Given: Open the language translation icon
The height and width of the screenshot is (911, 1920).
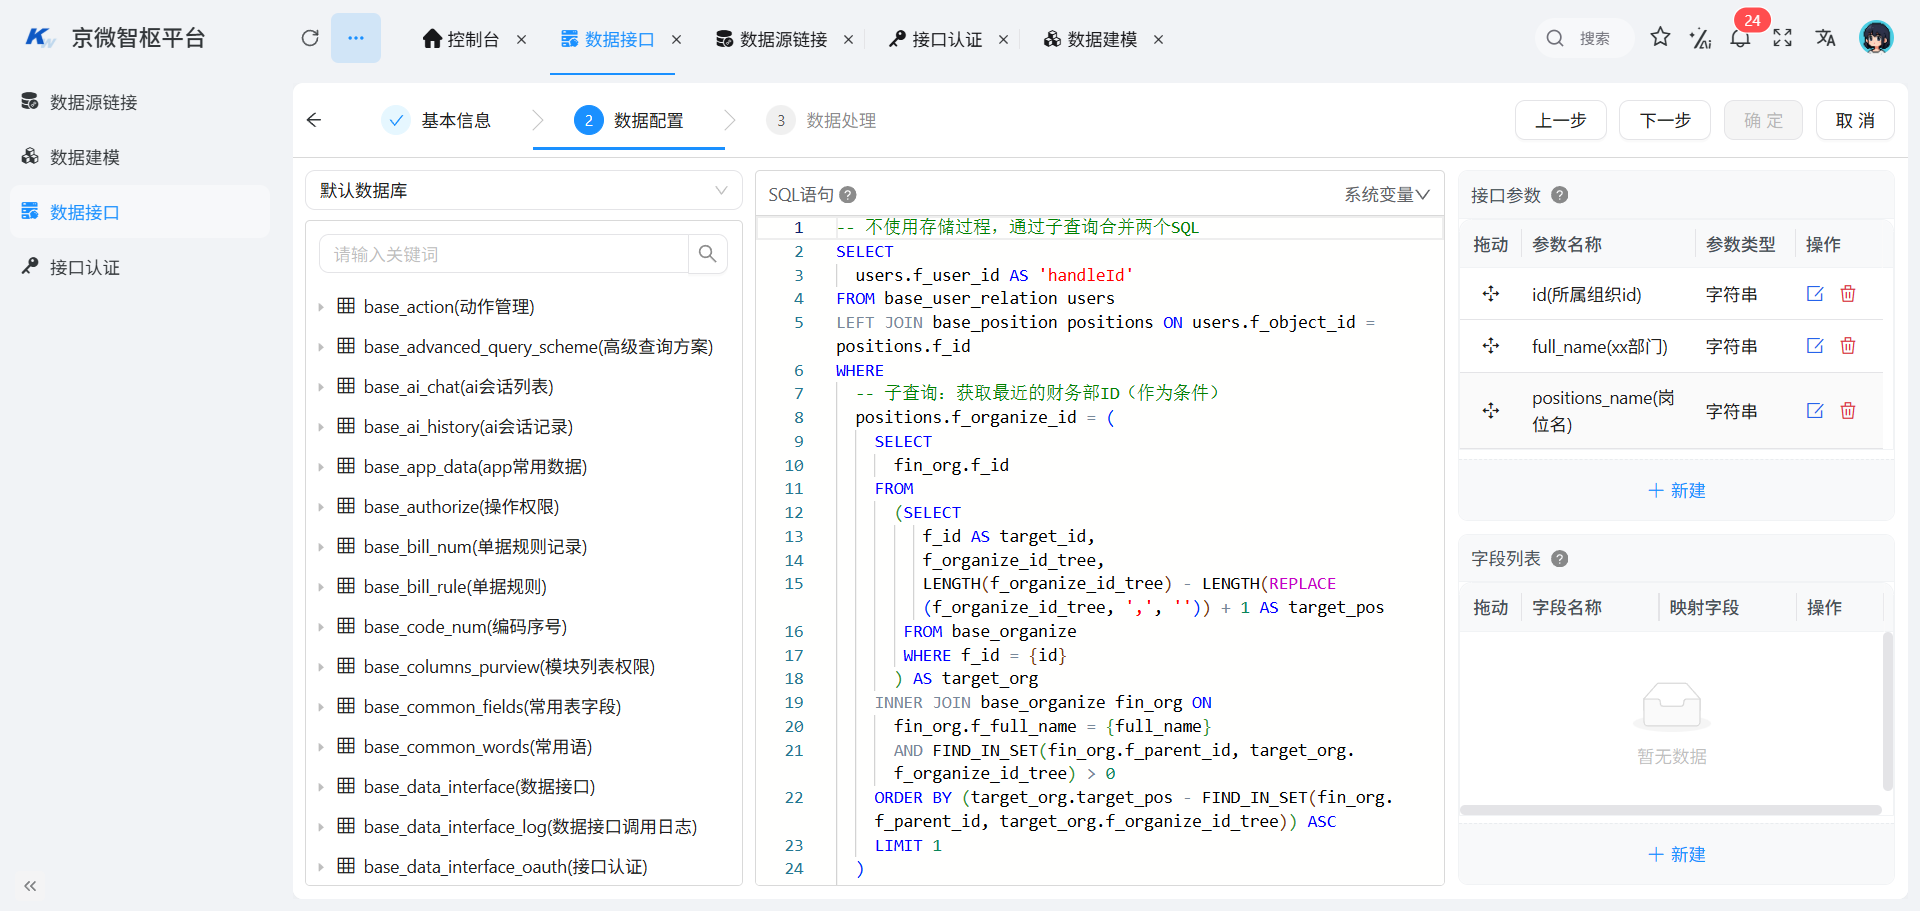Looking at the screenshot, I should (1825, 38).
